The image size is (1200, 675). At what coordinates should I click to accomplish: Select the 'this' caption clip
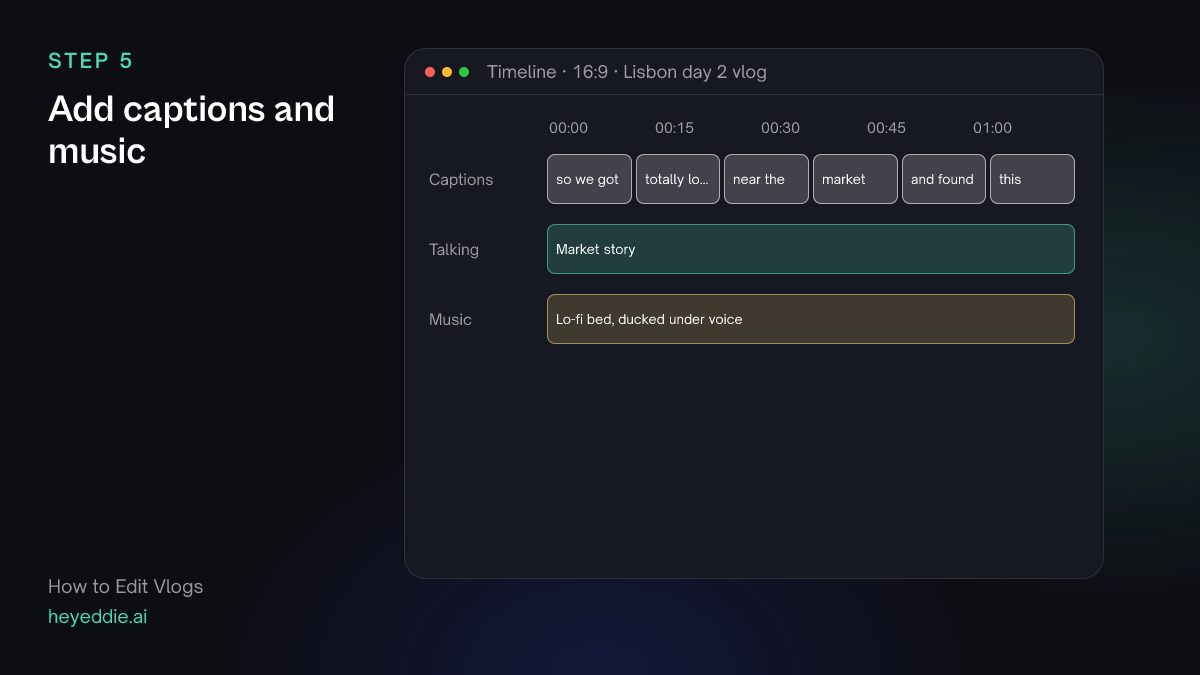1032,179
